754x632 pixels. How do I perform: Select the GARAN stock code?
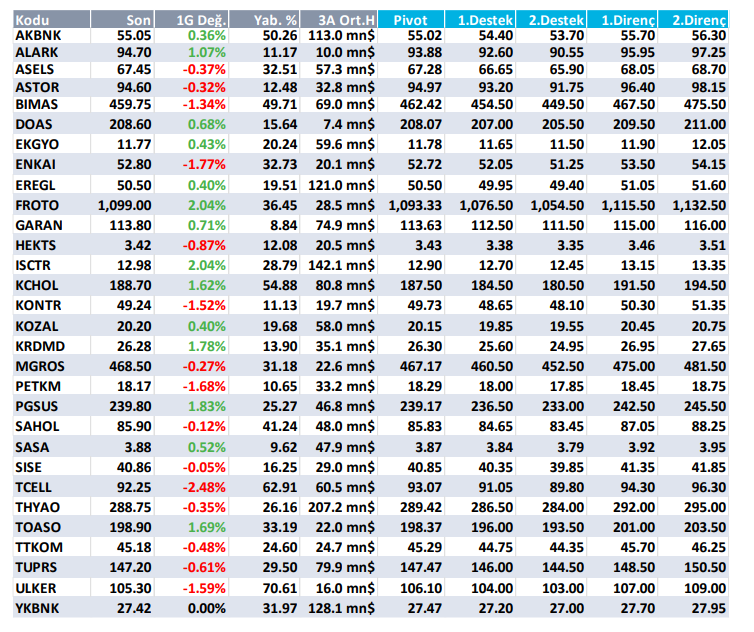40,225
